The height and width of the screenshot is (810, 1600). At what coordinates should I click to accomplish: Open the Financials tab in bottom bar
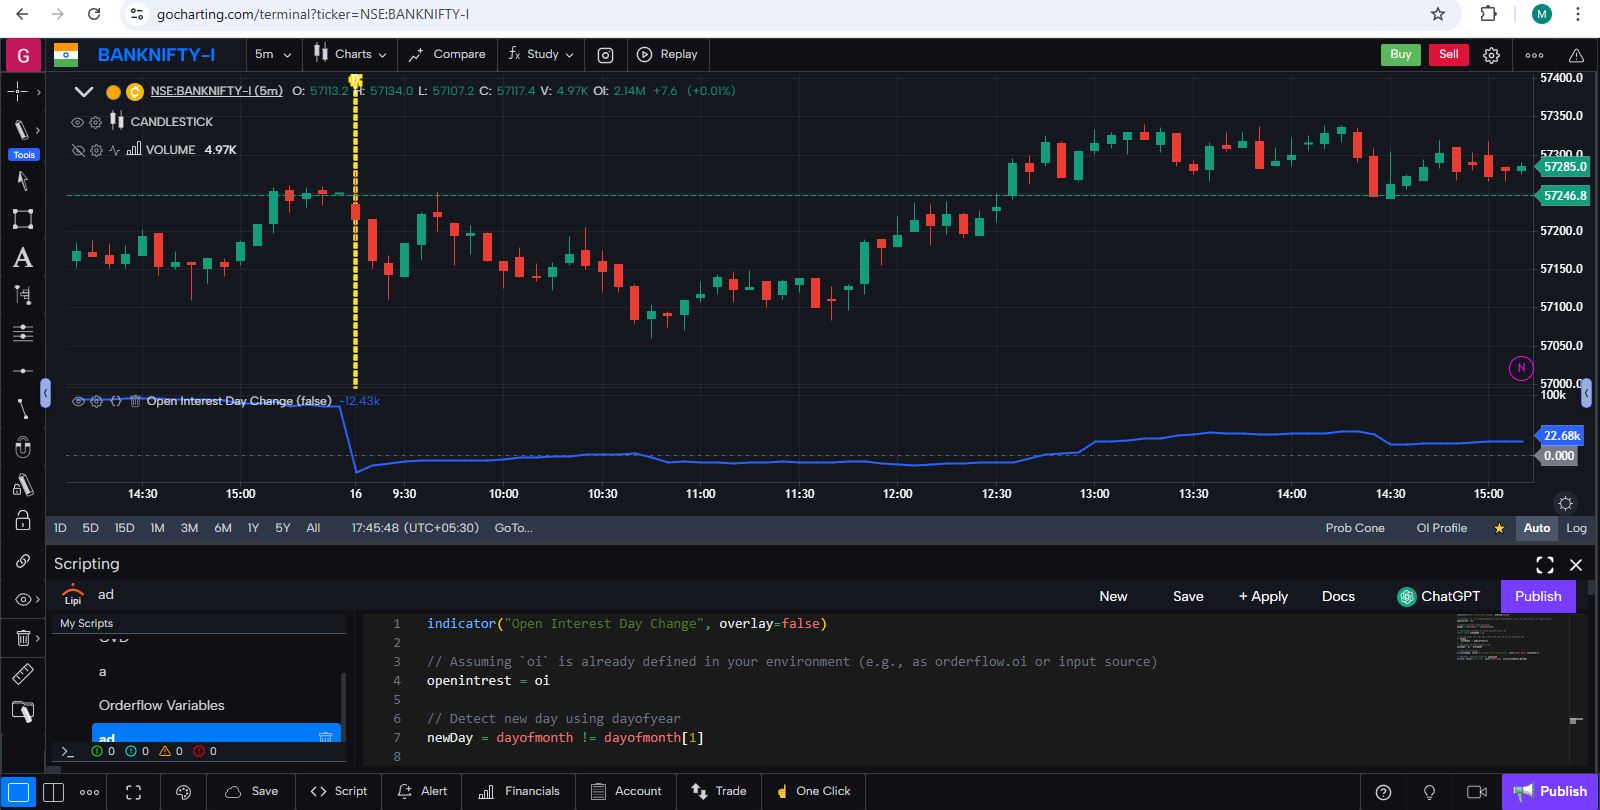pyautogui.click(x=519, y=791)
